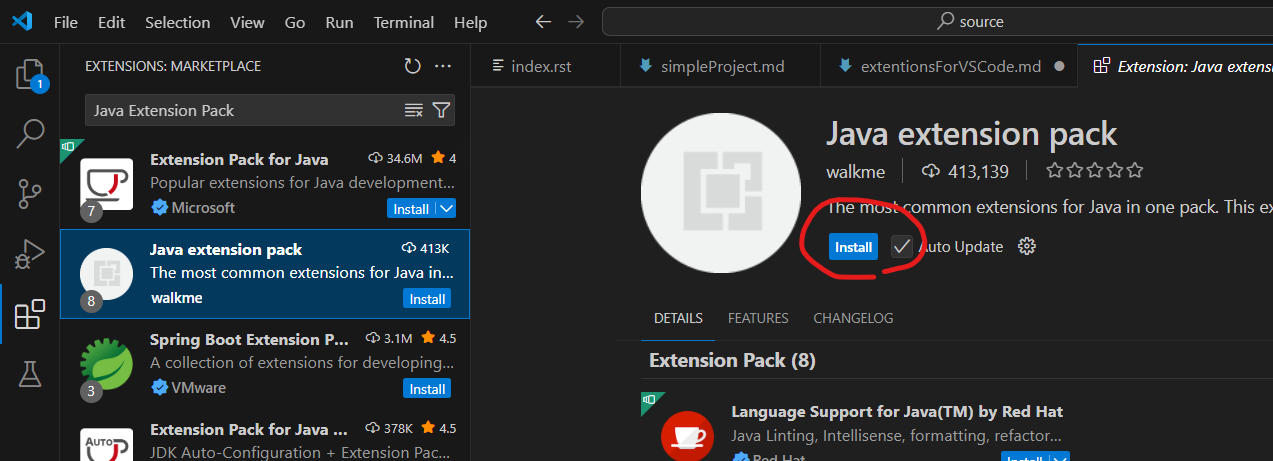Refresh the extensions marketplace list
The height and width of the screenshot is (461, 1273).
click(412, 66)
